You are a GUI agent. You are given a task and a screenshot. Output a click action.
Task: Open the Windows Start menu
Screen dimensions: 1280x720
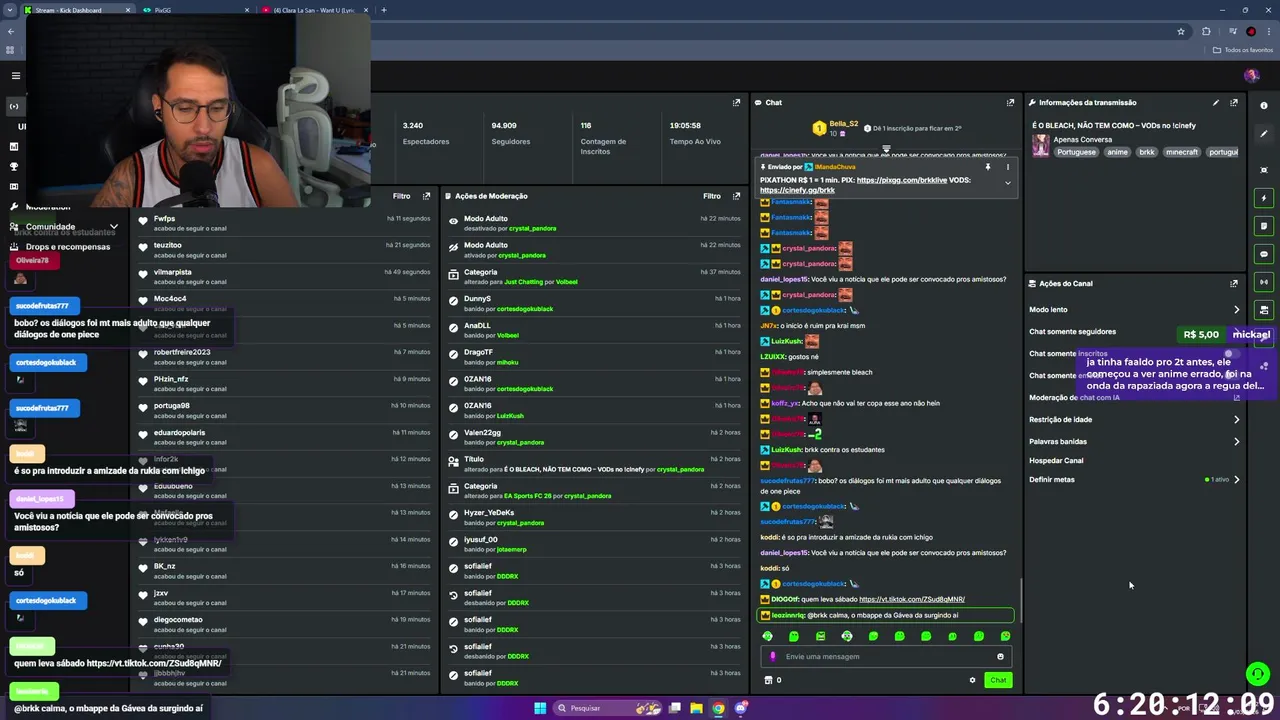540,708
